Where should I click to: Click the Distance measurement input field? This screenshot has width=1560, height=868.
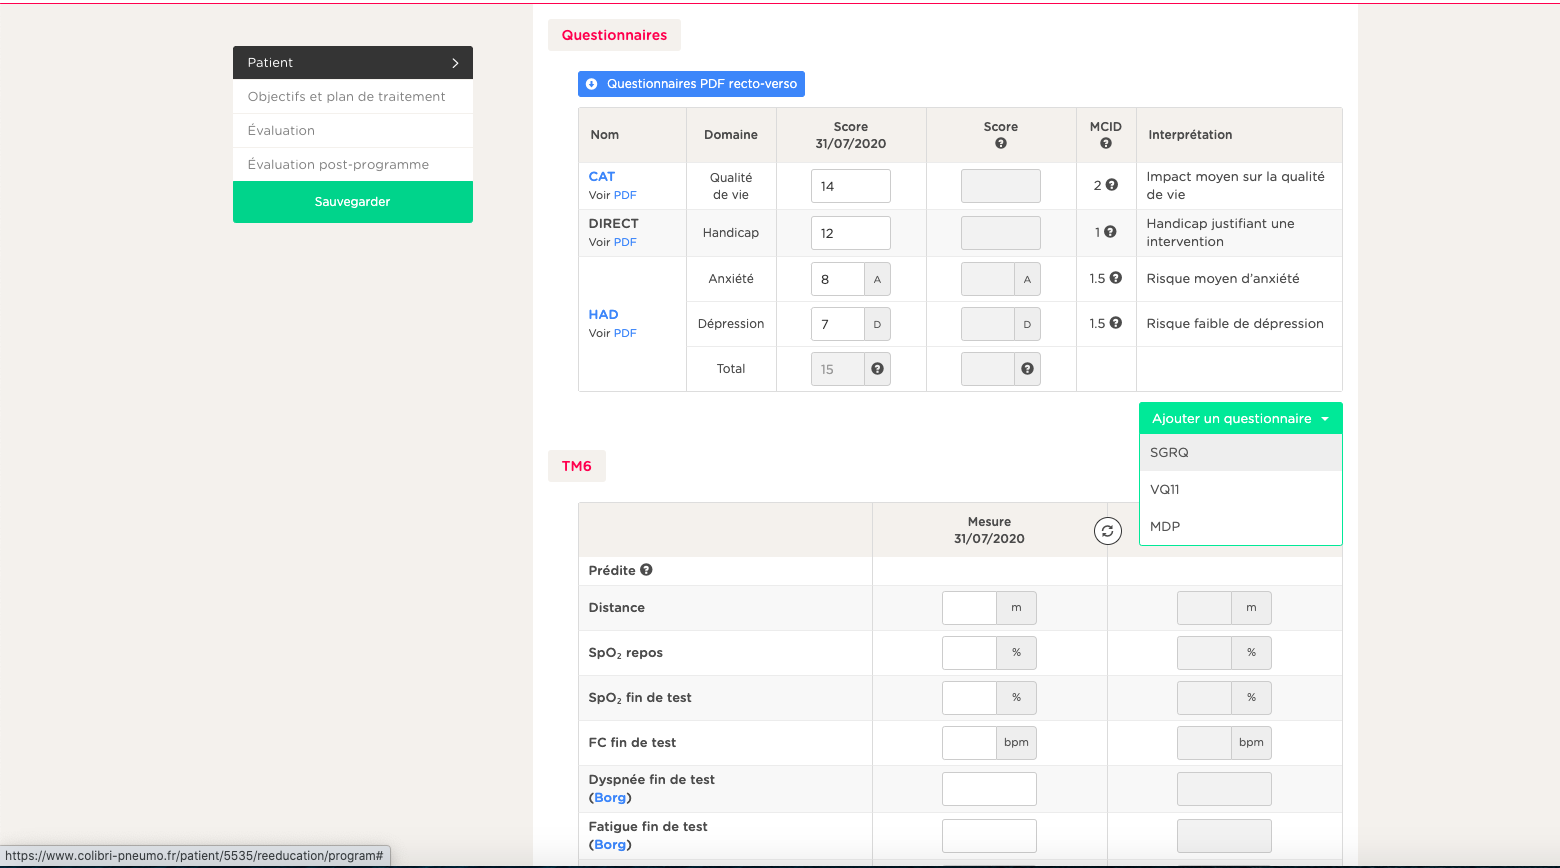(x=969, y=608)
